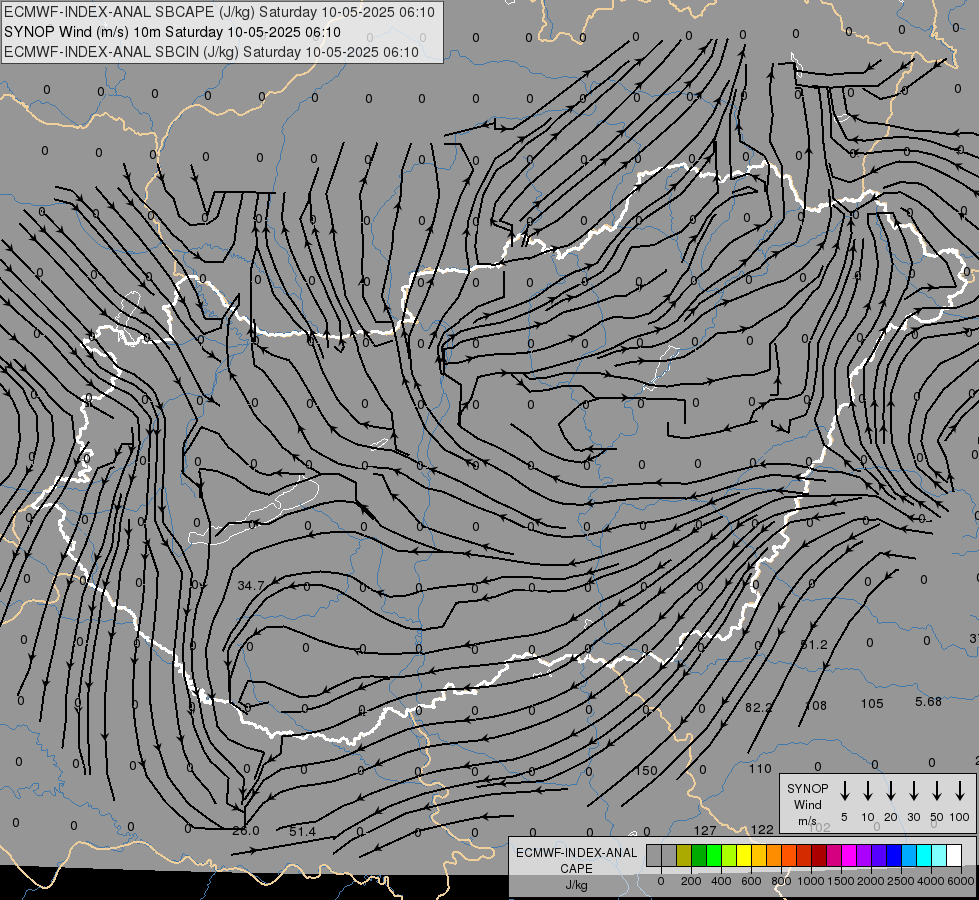This screenshot has height=900, width=979.
Task: Choose the dark red CAPE legend swatch
Action: (x=819, y=855)
